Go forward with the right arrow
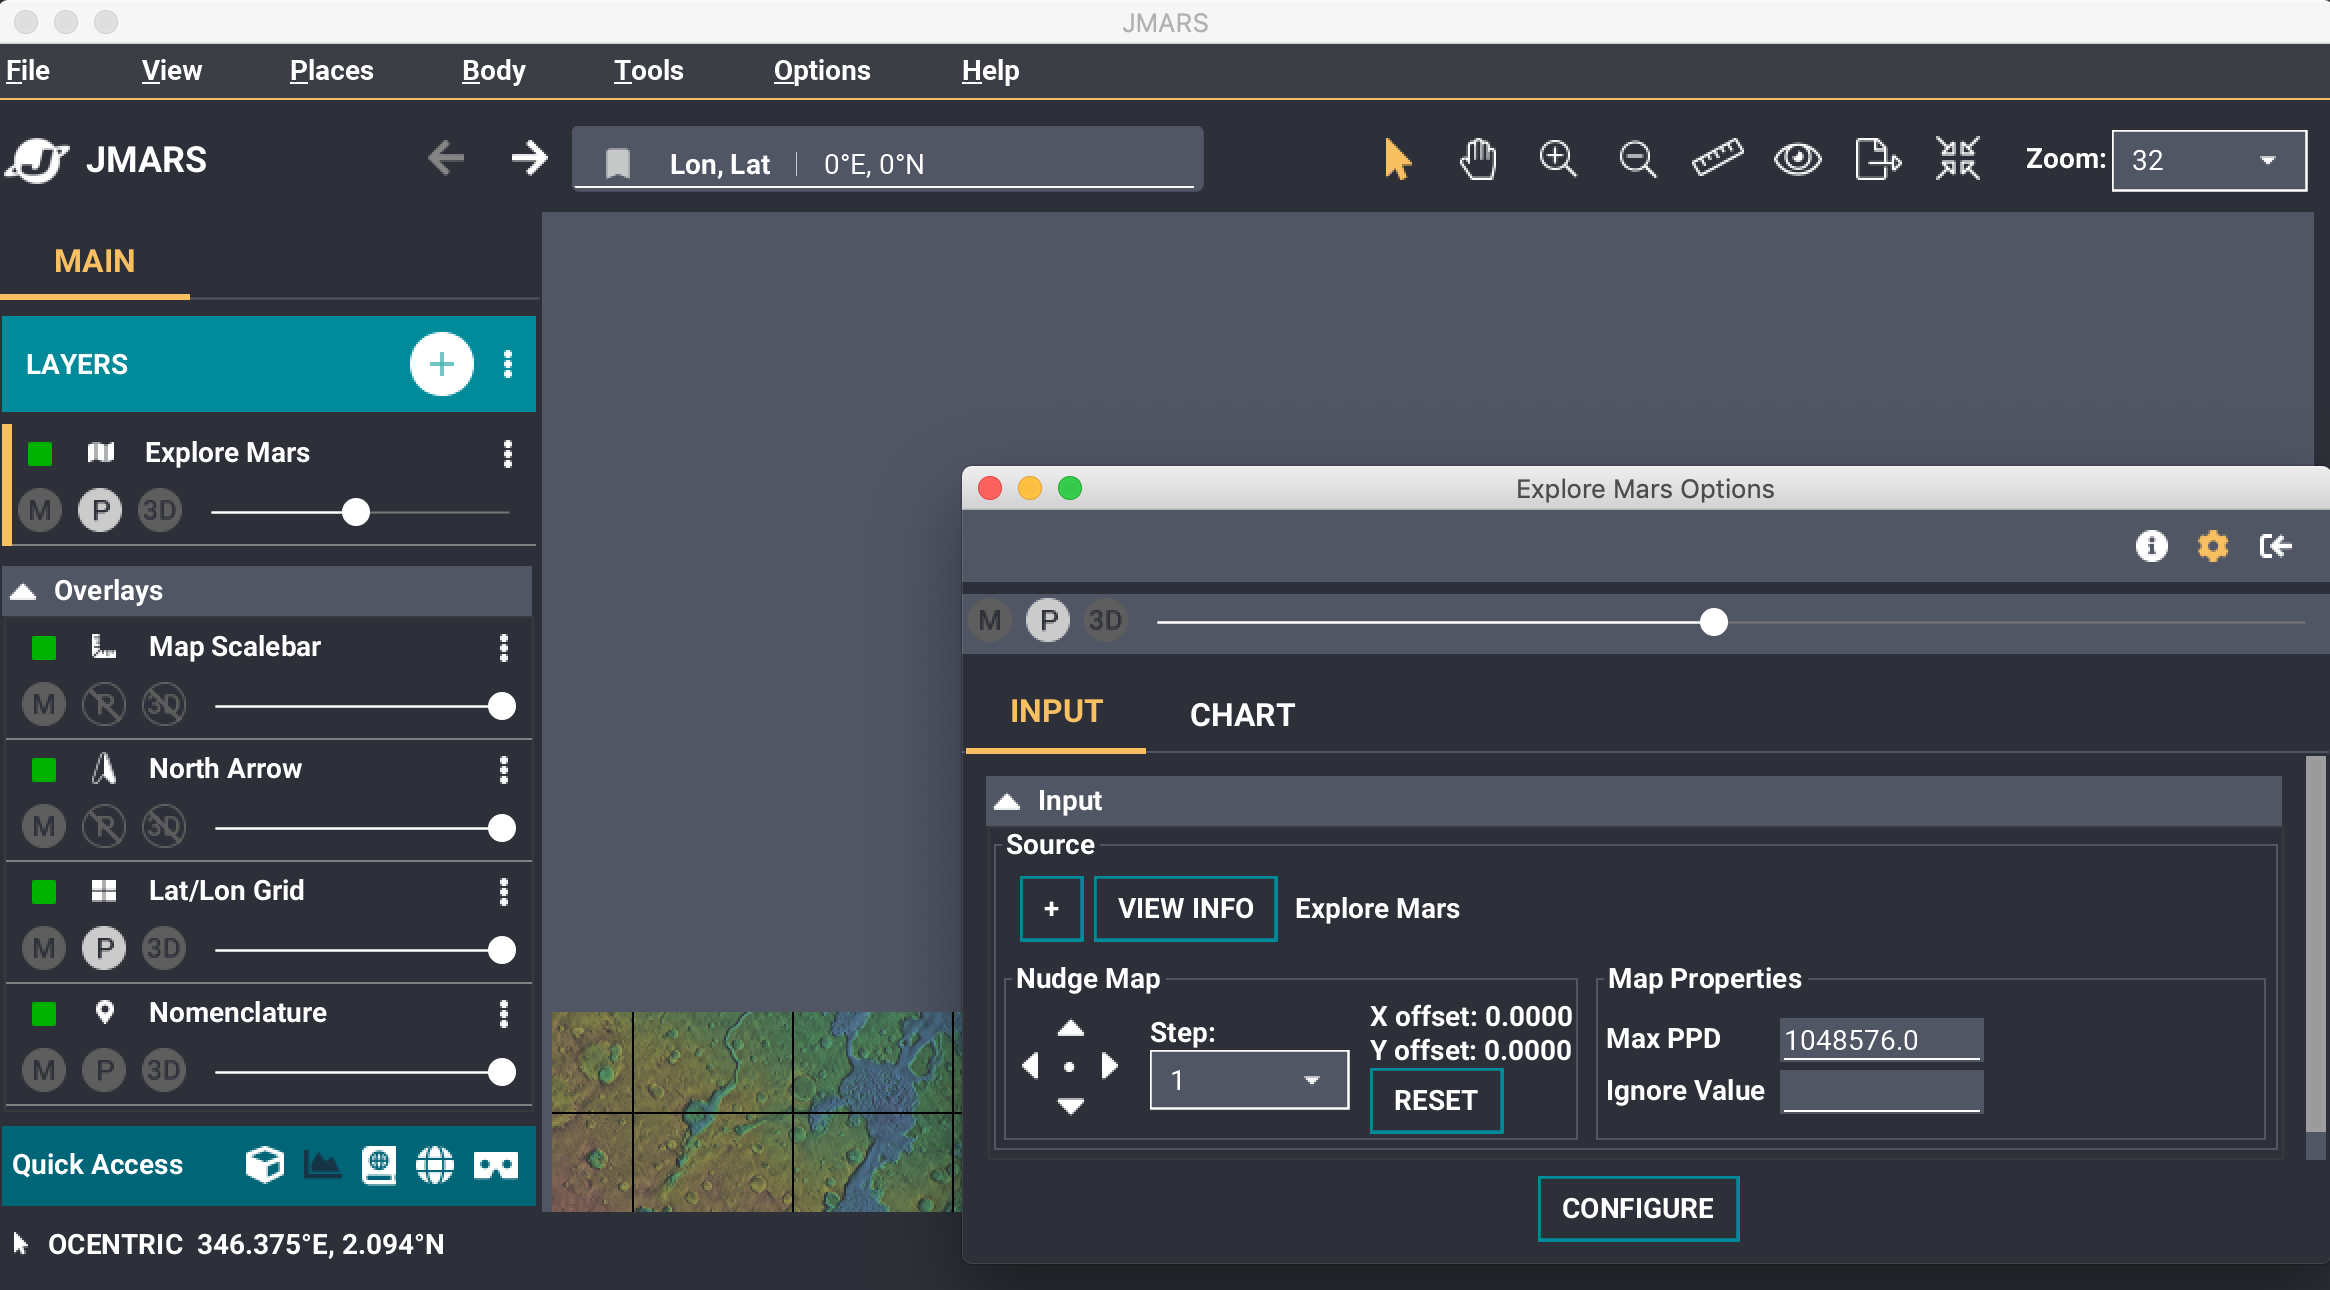This screenshot has height=1290, width=2330. (x=529, y=158)
